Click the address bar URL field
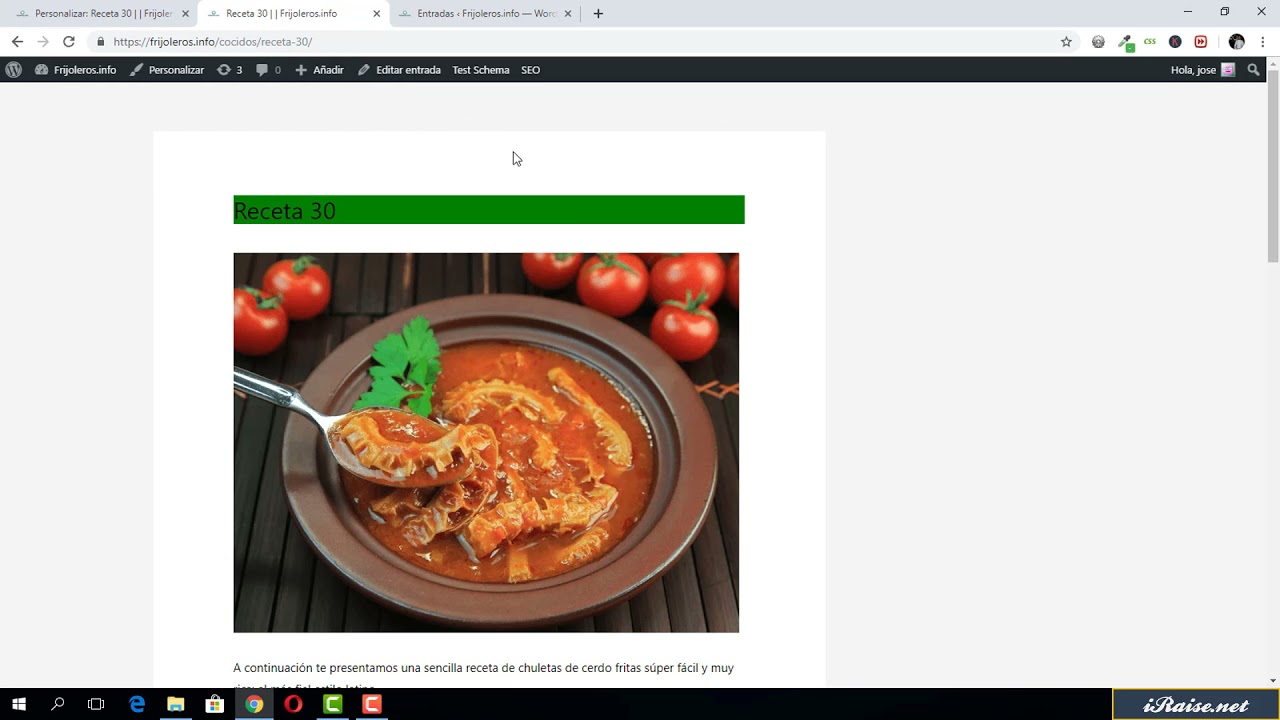 click(580, 42)
